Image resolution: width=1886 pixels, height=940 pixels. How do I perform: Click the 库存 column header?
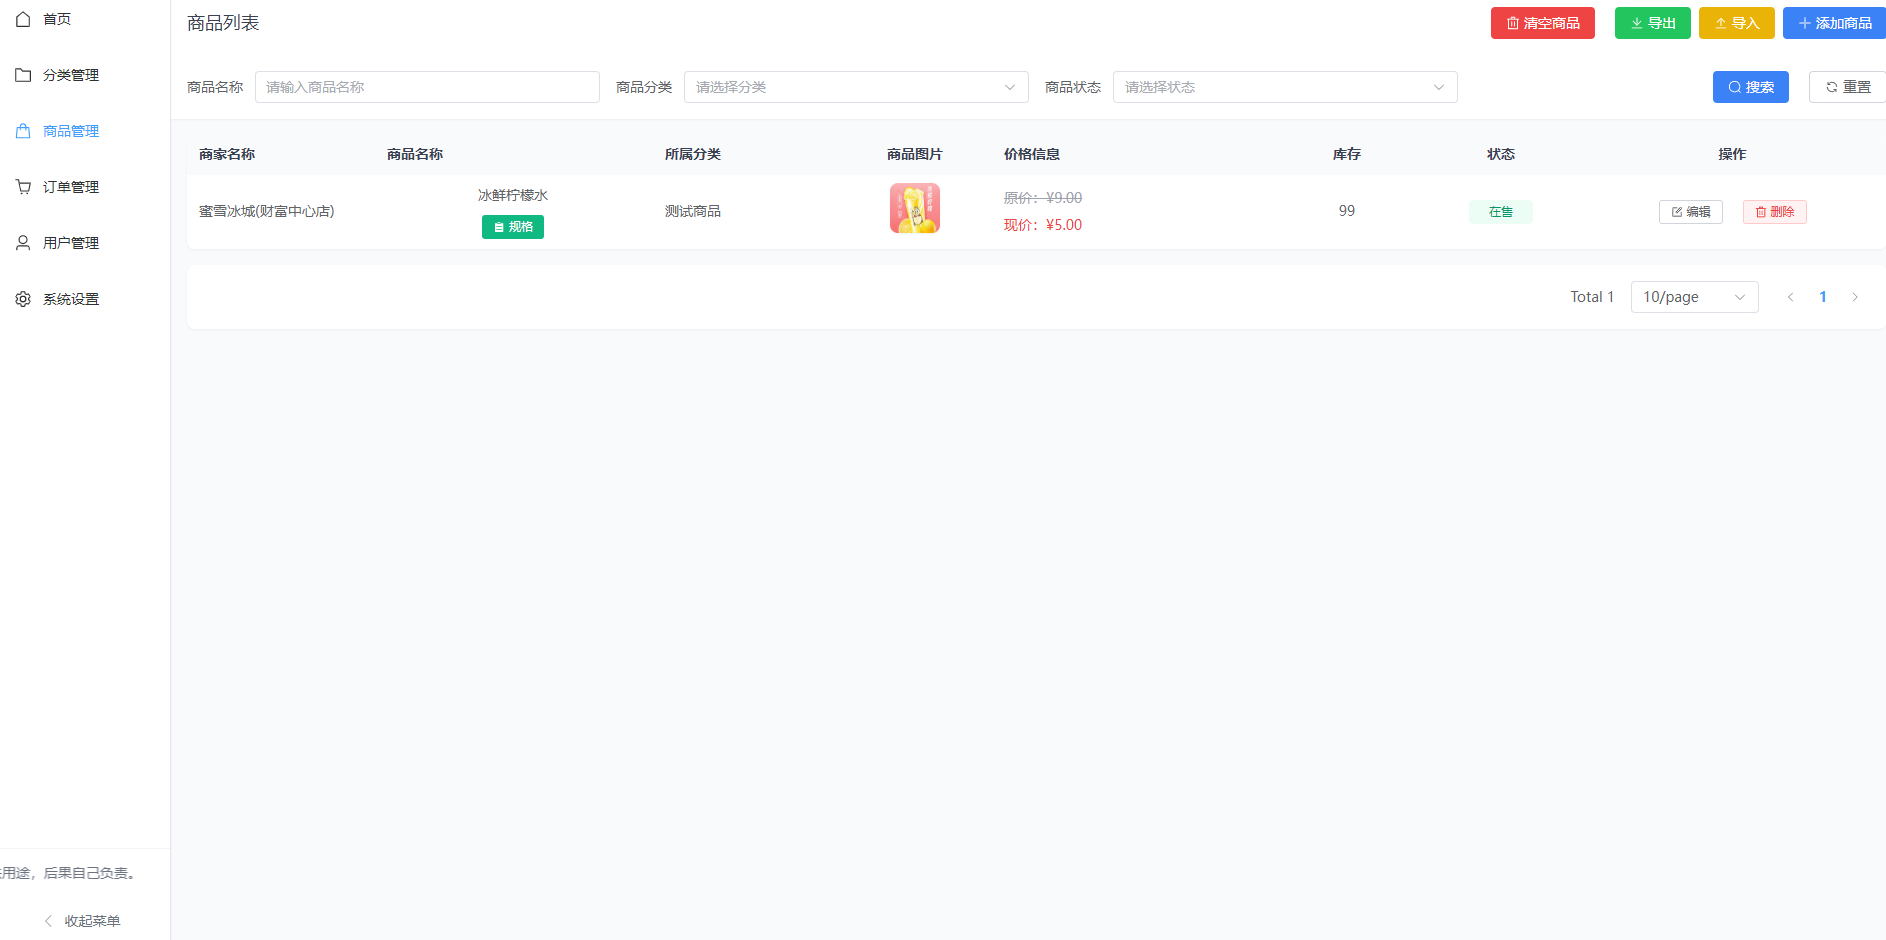click(1347, 154)
